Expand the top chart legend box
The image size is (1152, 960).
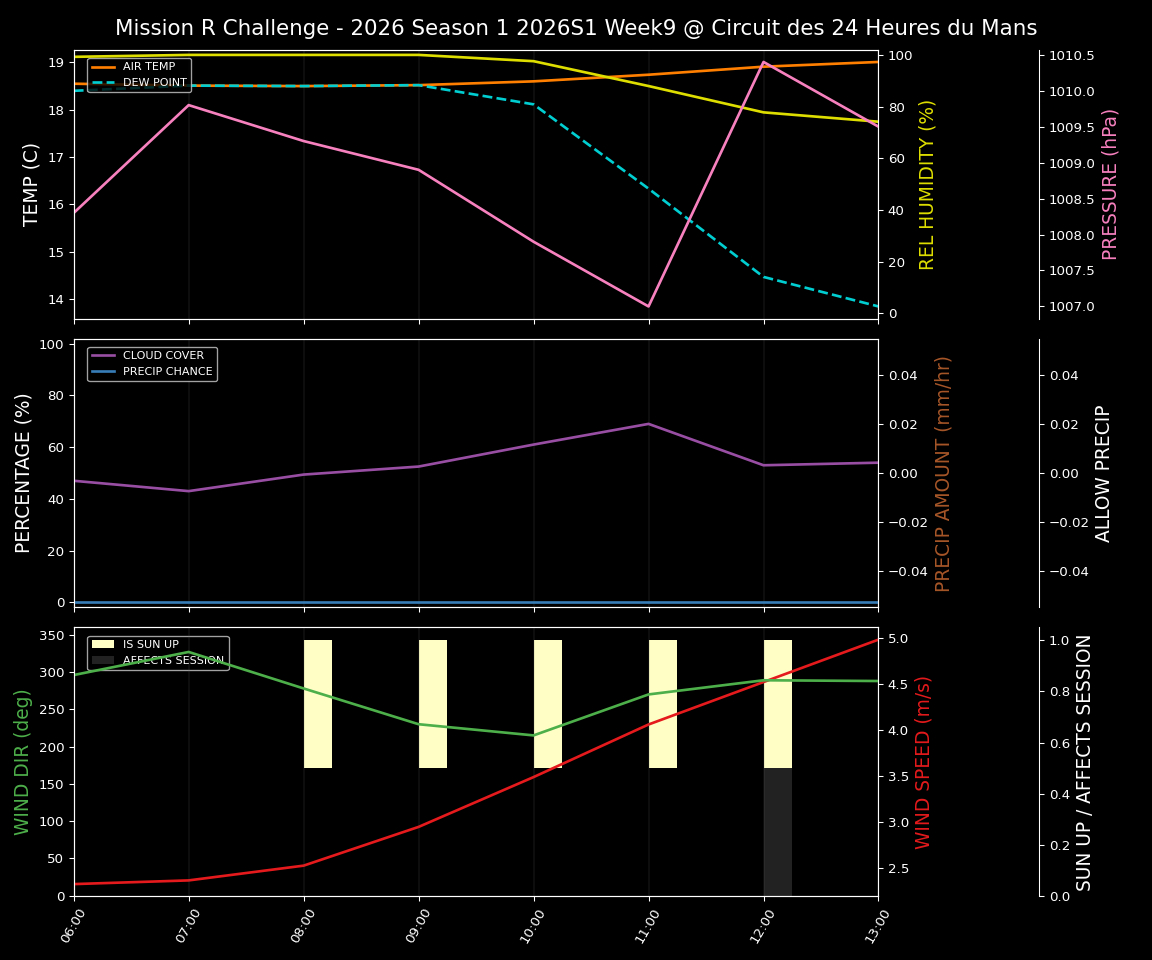coord(140,74)
